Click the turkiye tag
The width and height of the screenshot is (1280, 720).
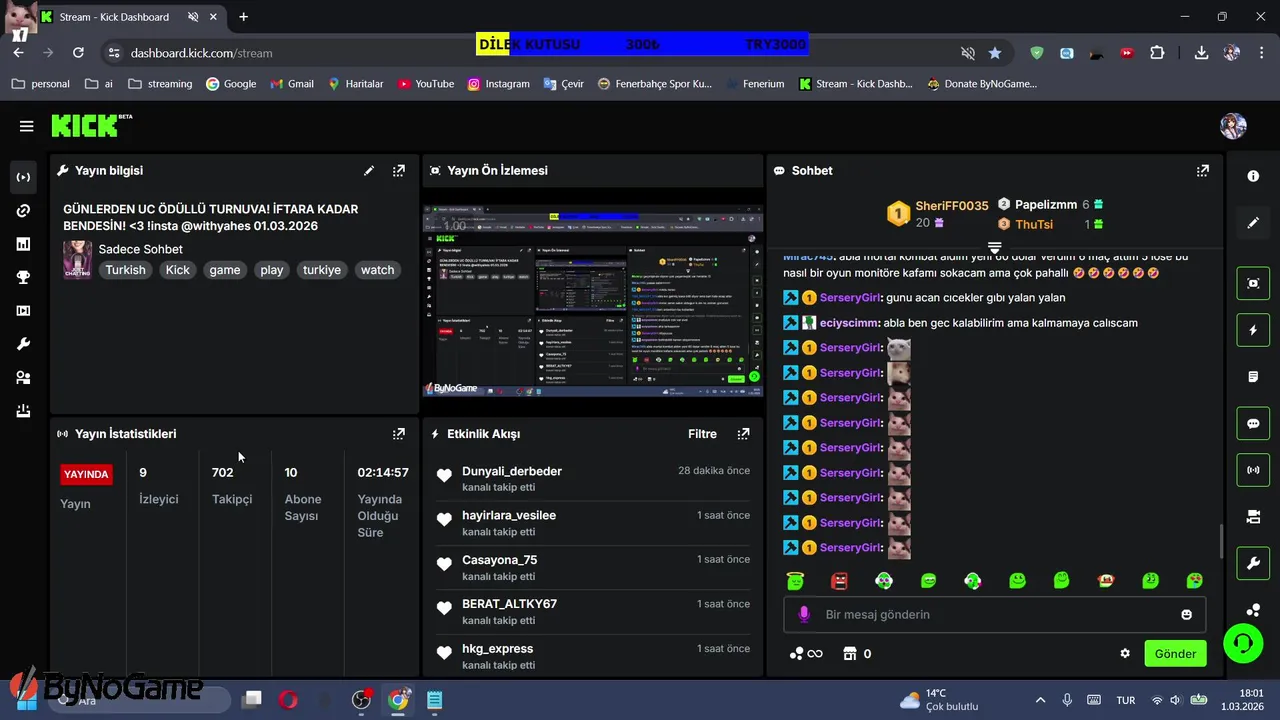point(322,270)
